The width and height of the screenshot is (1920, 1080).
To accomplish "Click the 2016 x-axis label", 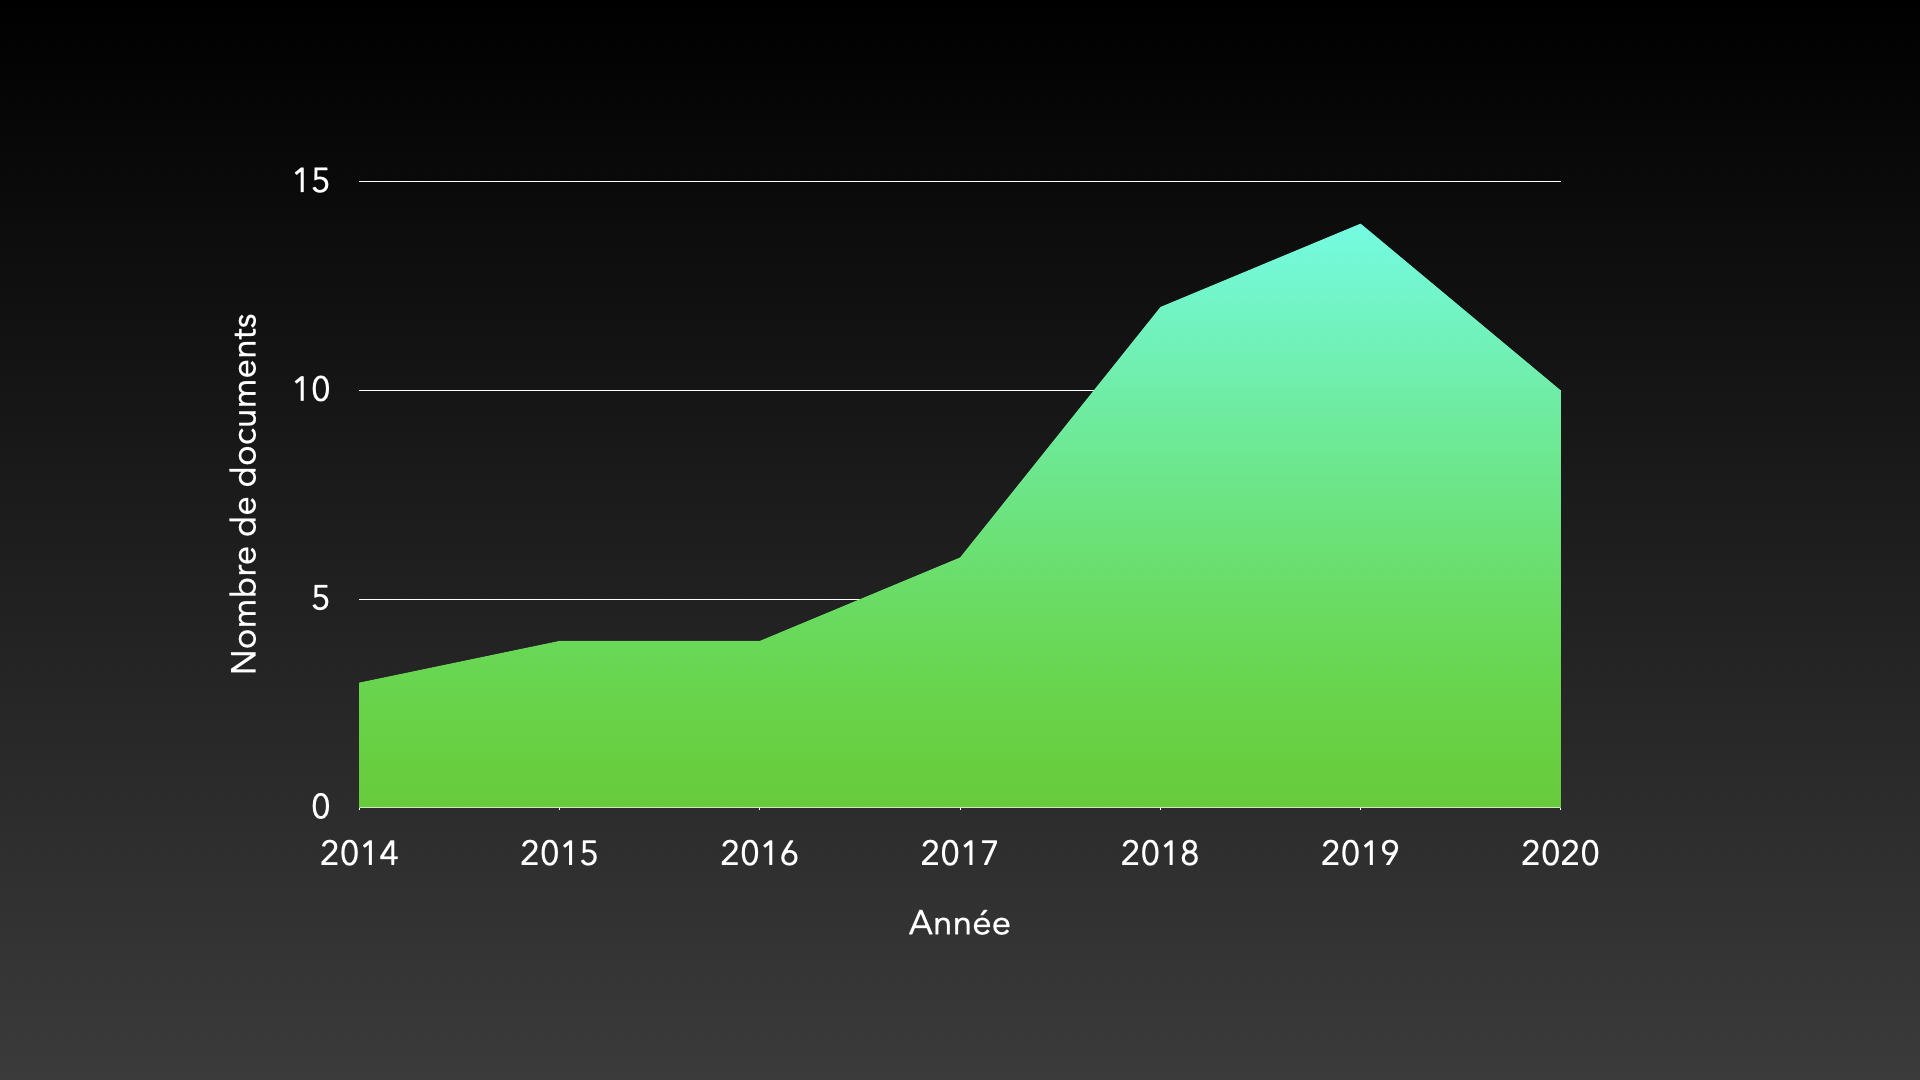I will pos(759,853).
